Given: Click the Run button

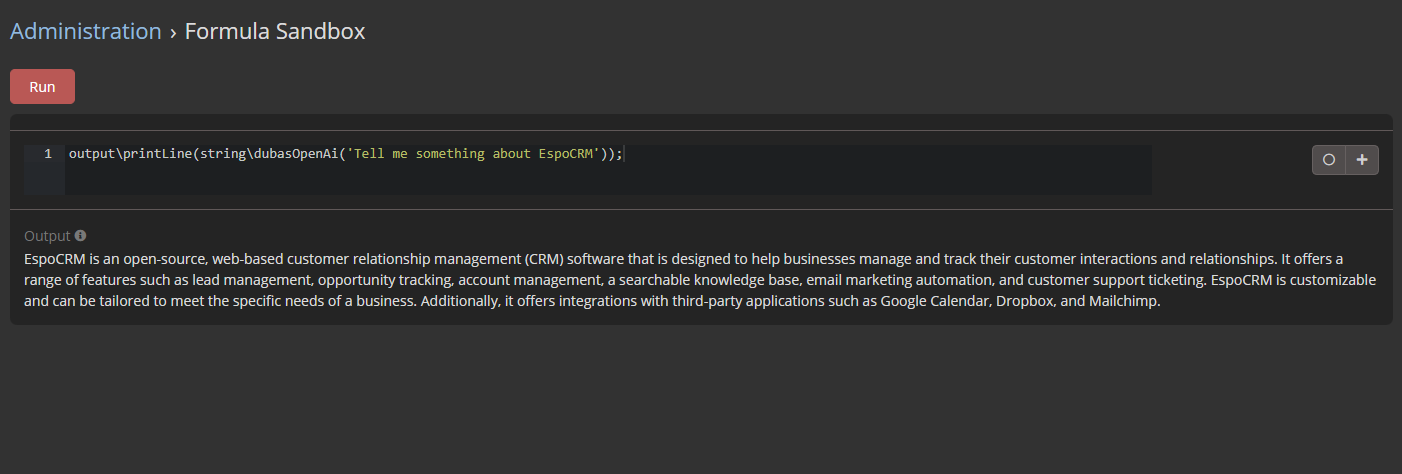Looking at the screenshot, I should tap(42, 87).
